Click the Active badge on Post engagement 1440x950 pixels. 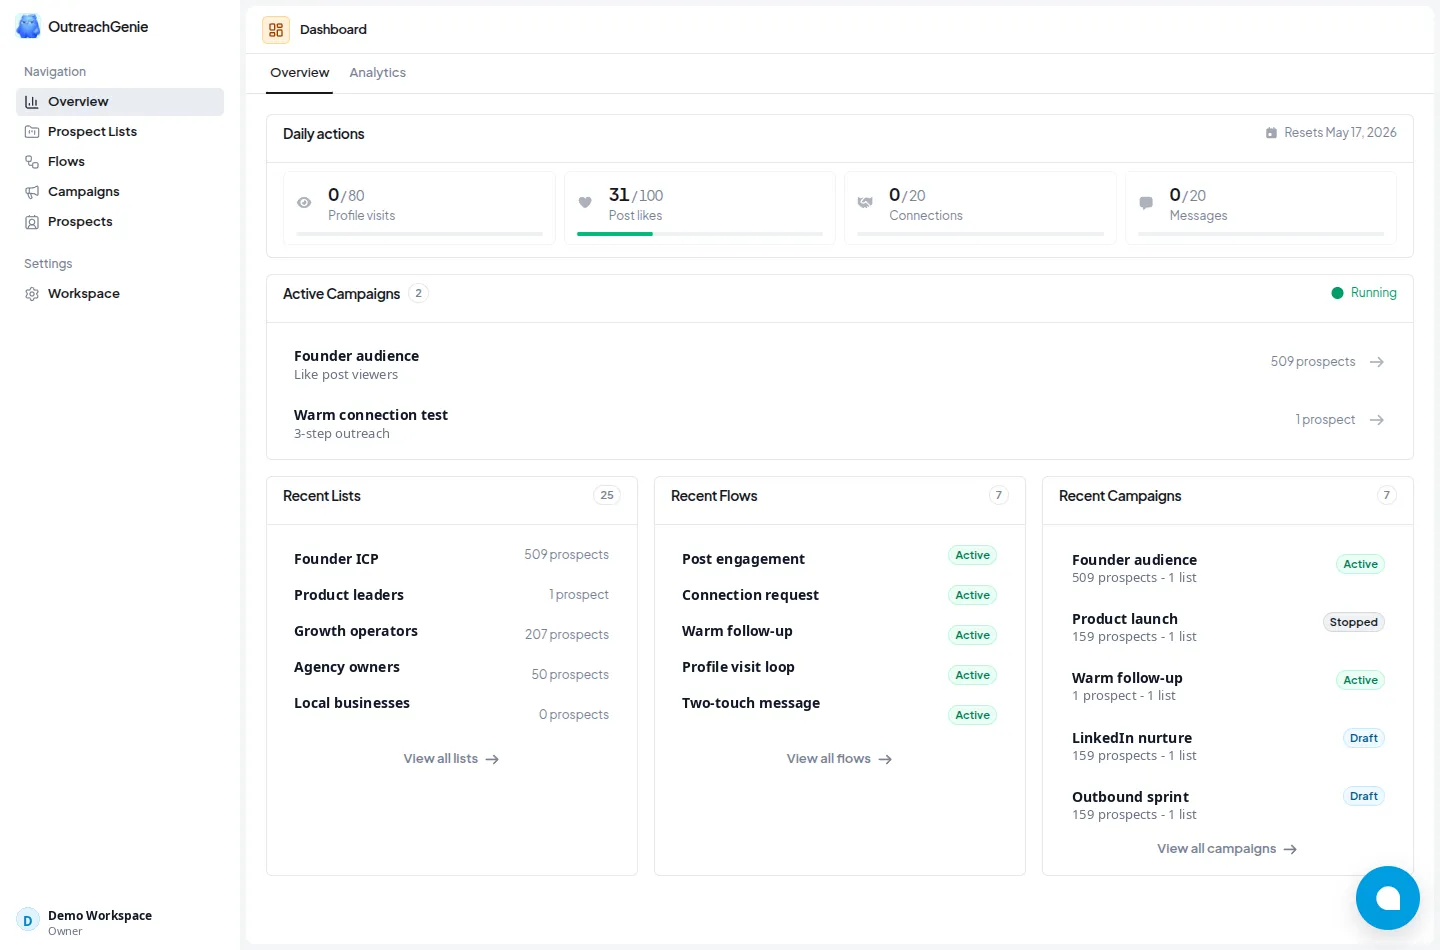972,555
